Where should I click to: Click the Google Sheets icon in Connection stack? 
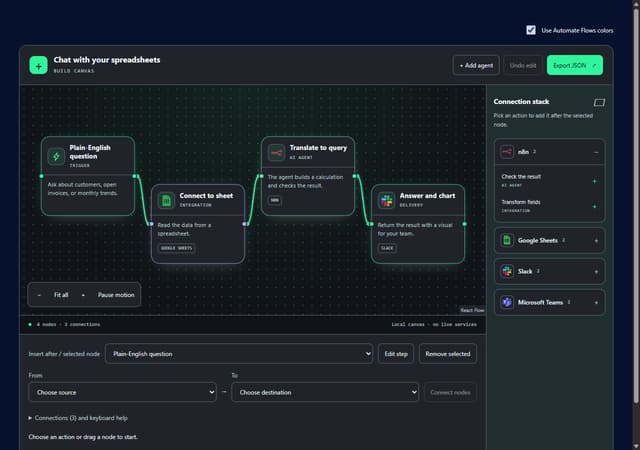pos(507,240)
